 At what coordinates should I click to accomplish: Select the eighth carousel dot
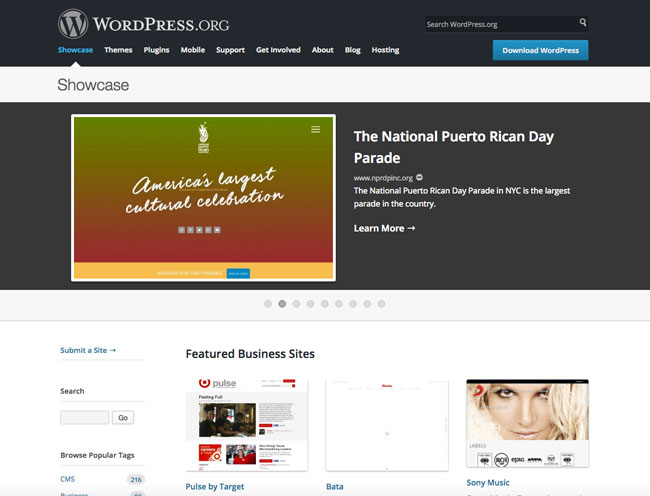367,304
